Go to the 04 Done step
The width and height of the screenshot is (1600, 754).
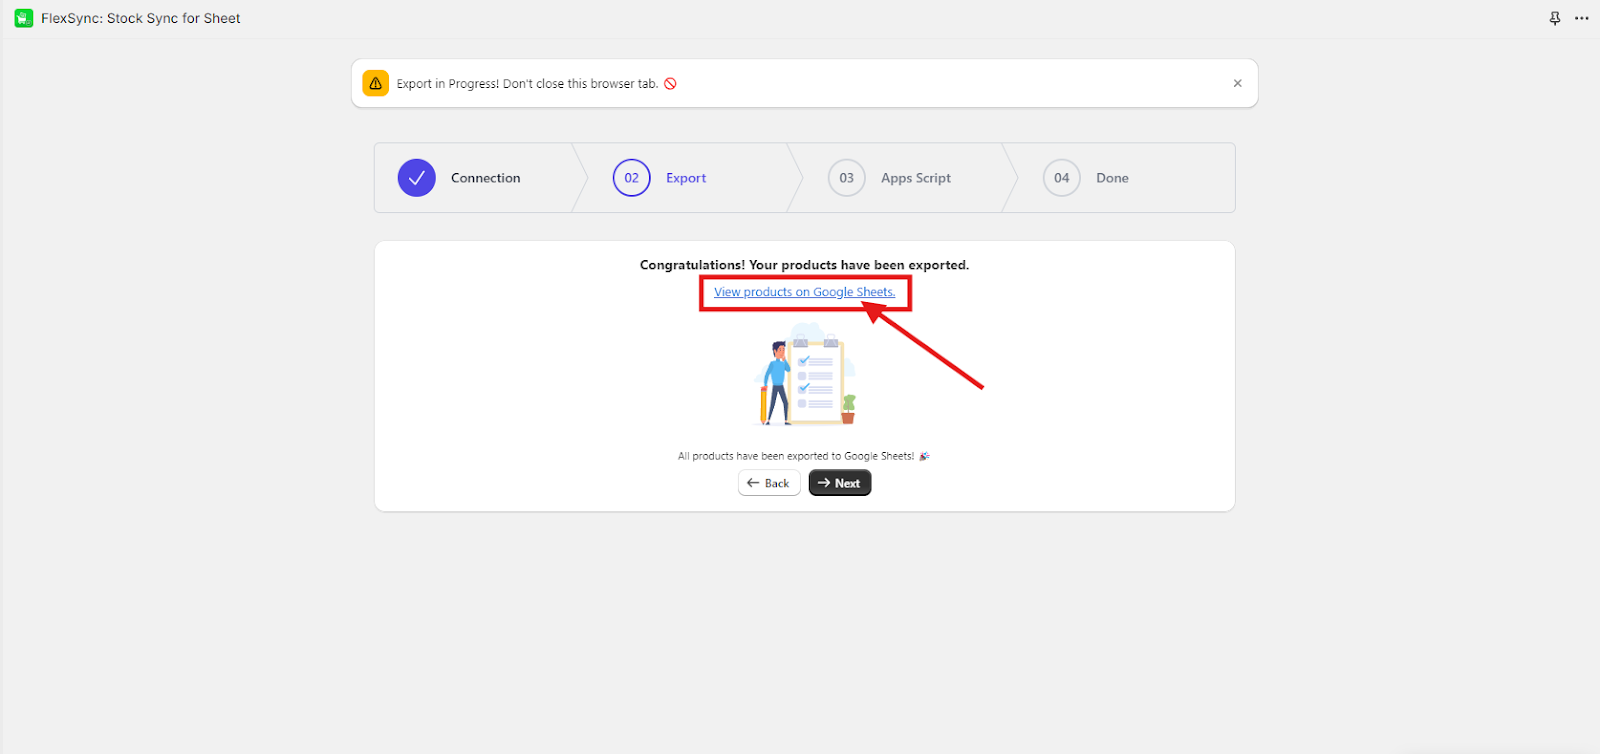(1086, 178)
